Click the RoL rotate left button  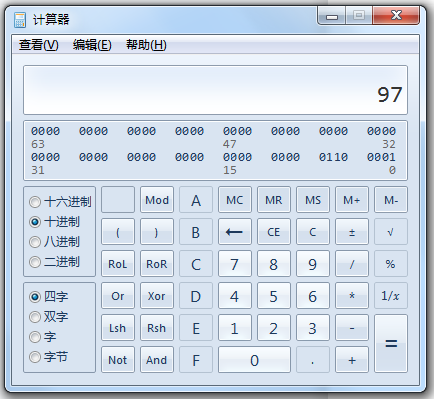118,264
